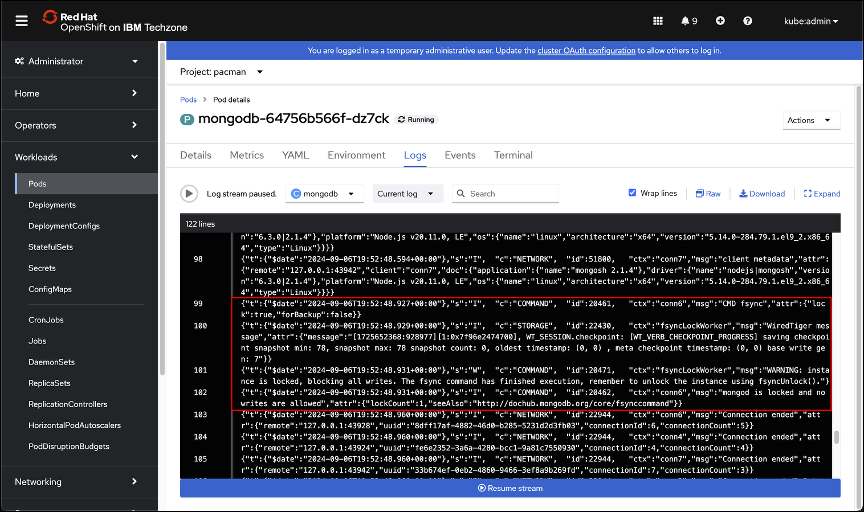Switch to the Terminal tab
This screenshot has width=864, height=512.
513,156
